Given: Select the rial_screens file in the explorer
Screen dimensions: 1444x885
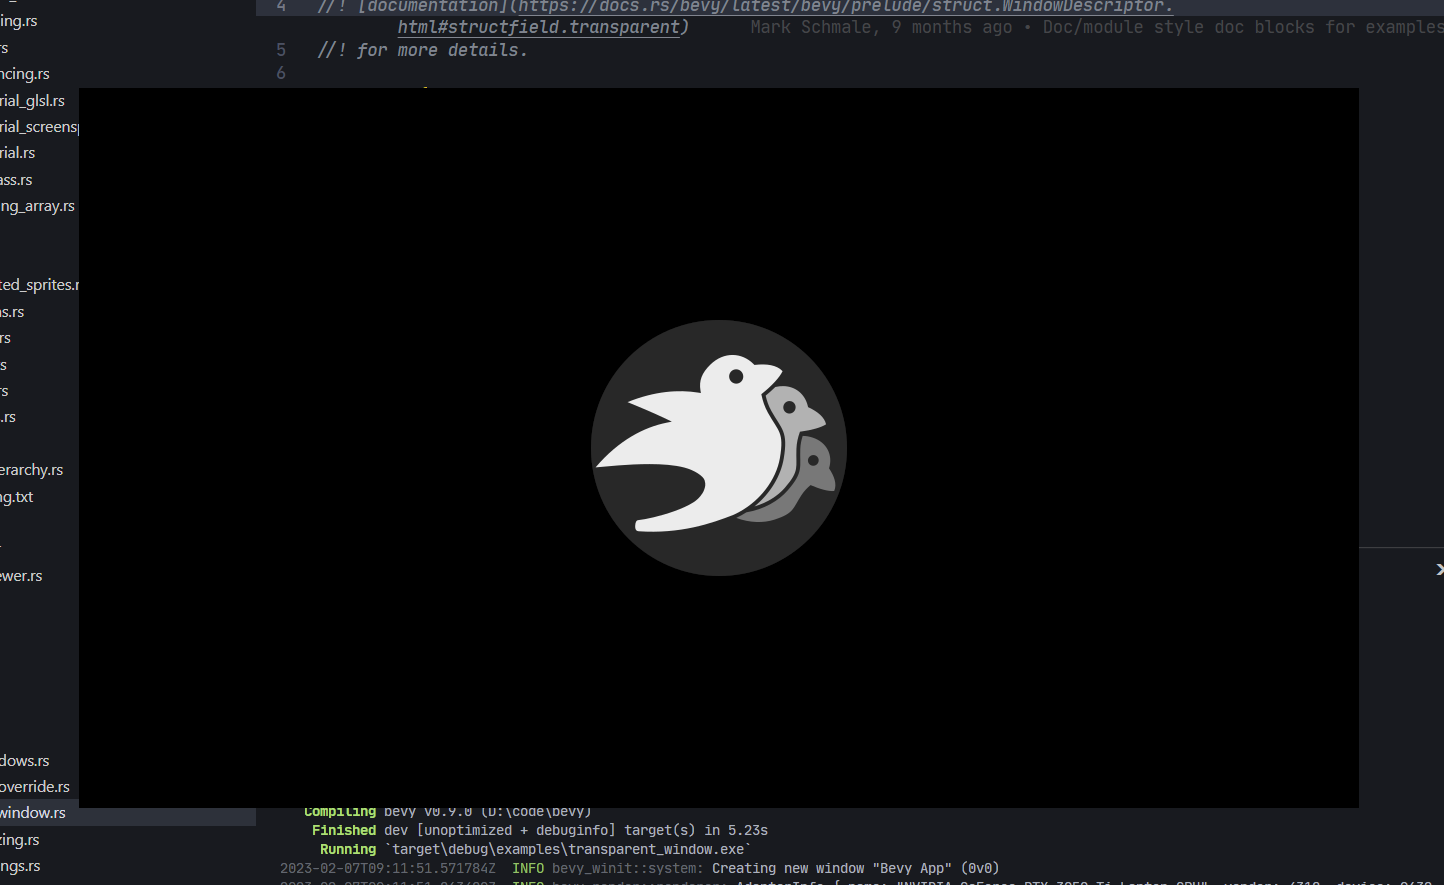Looking at the screenshot, I should (39, 127).
